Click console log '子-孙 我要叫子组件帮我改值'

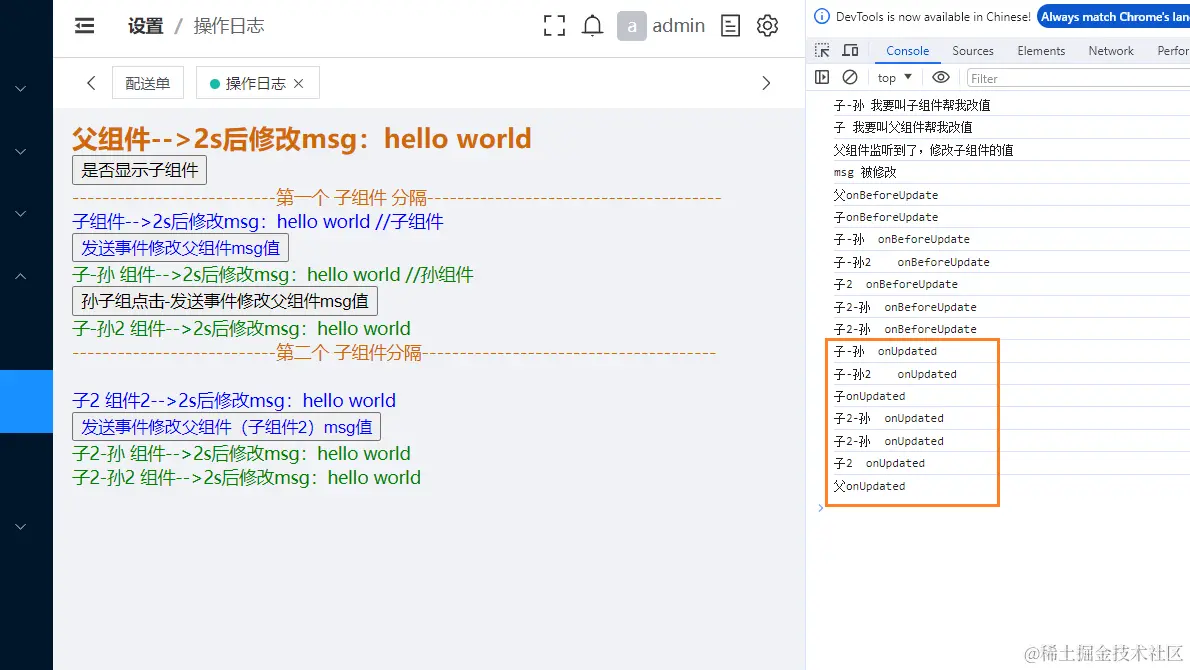coord(911,105)
